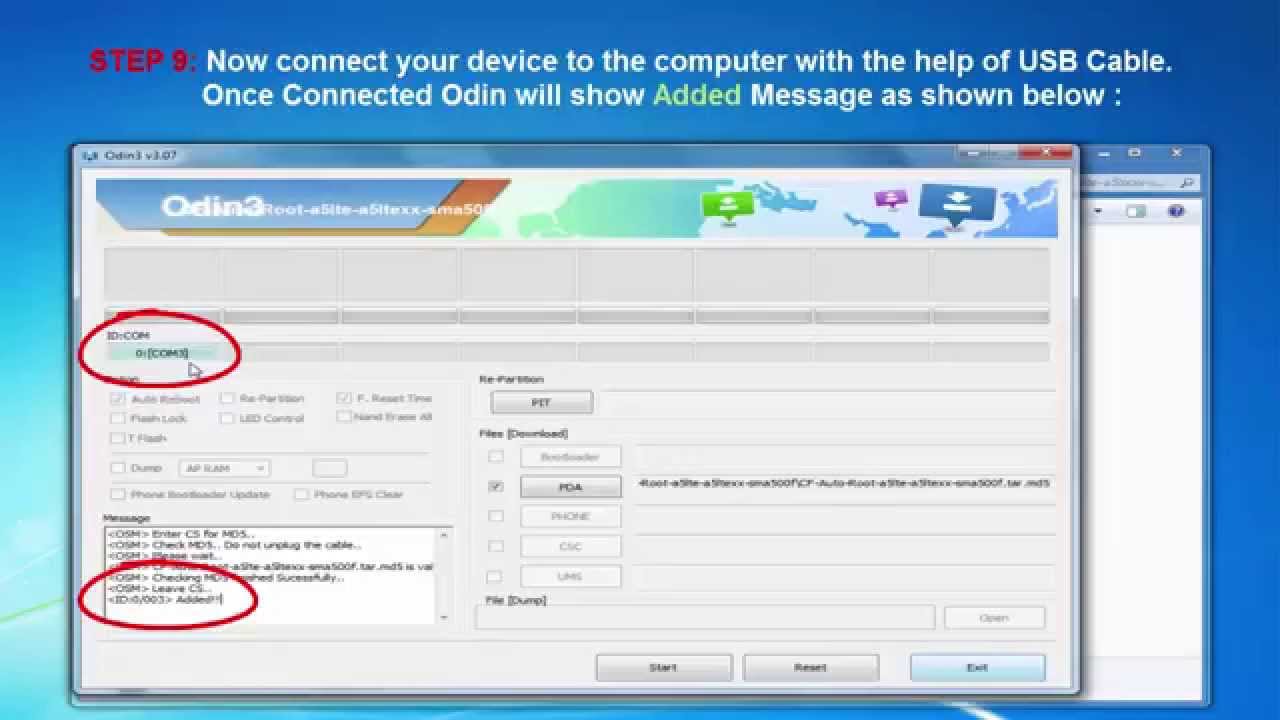Image resolution: width=1280 pixels, height=720 pixels.
Task: Toggle the Auto Reboot checkbox
Action: tap(118, 398)
